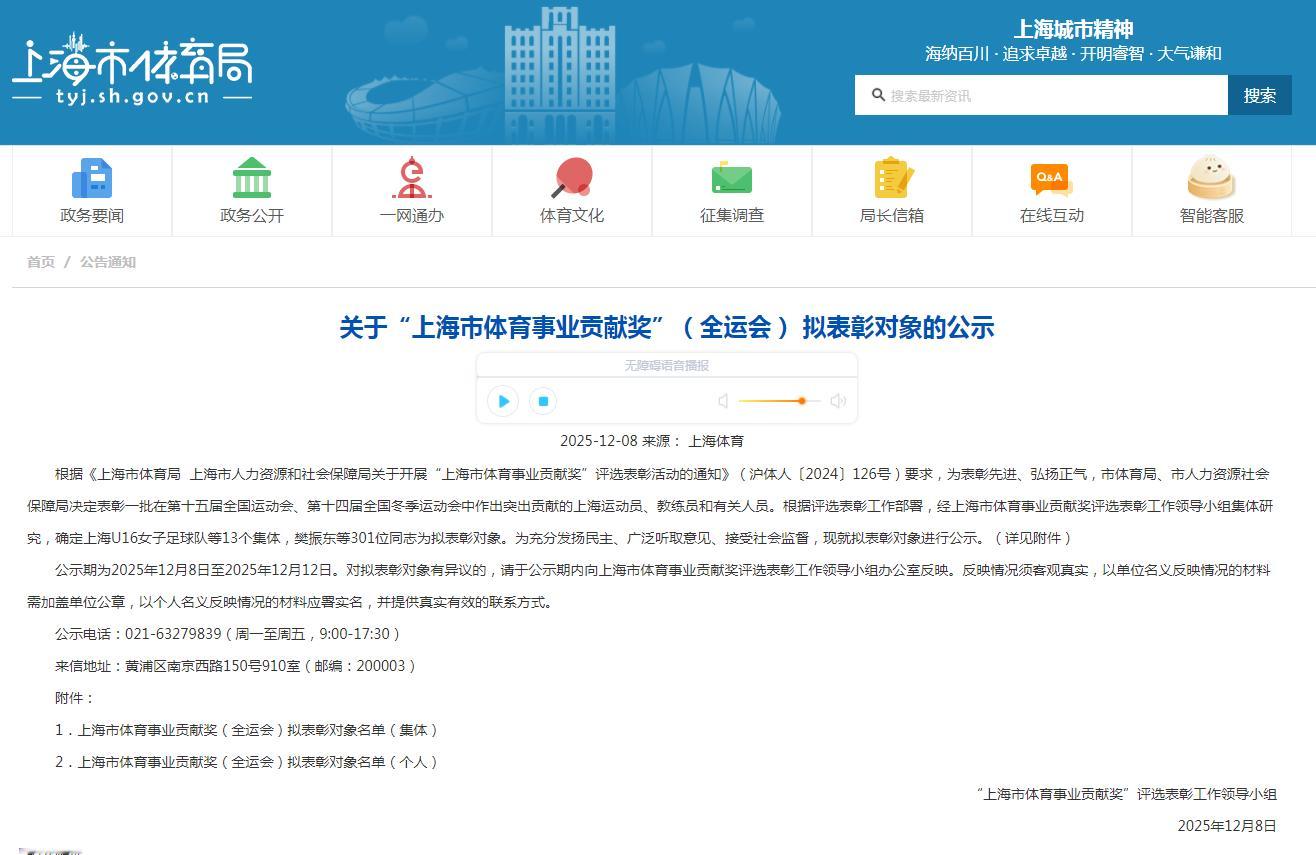Select the 智能客服 menu label
Screen dimensions: 1316x855
click(x=1212, y=215)
